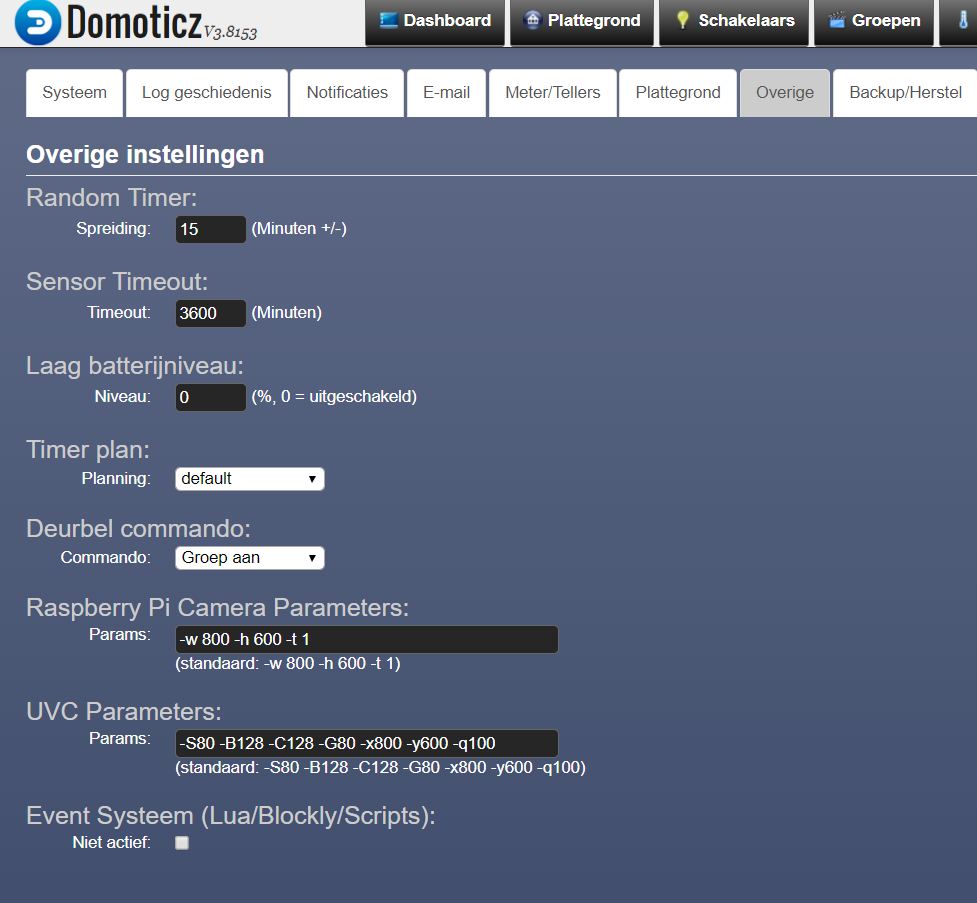The image size is (977, 903).
Task: Click the Dashboard monitor icon
Action: [389, 20]
